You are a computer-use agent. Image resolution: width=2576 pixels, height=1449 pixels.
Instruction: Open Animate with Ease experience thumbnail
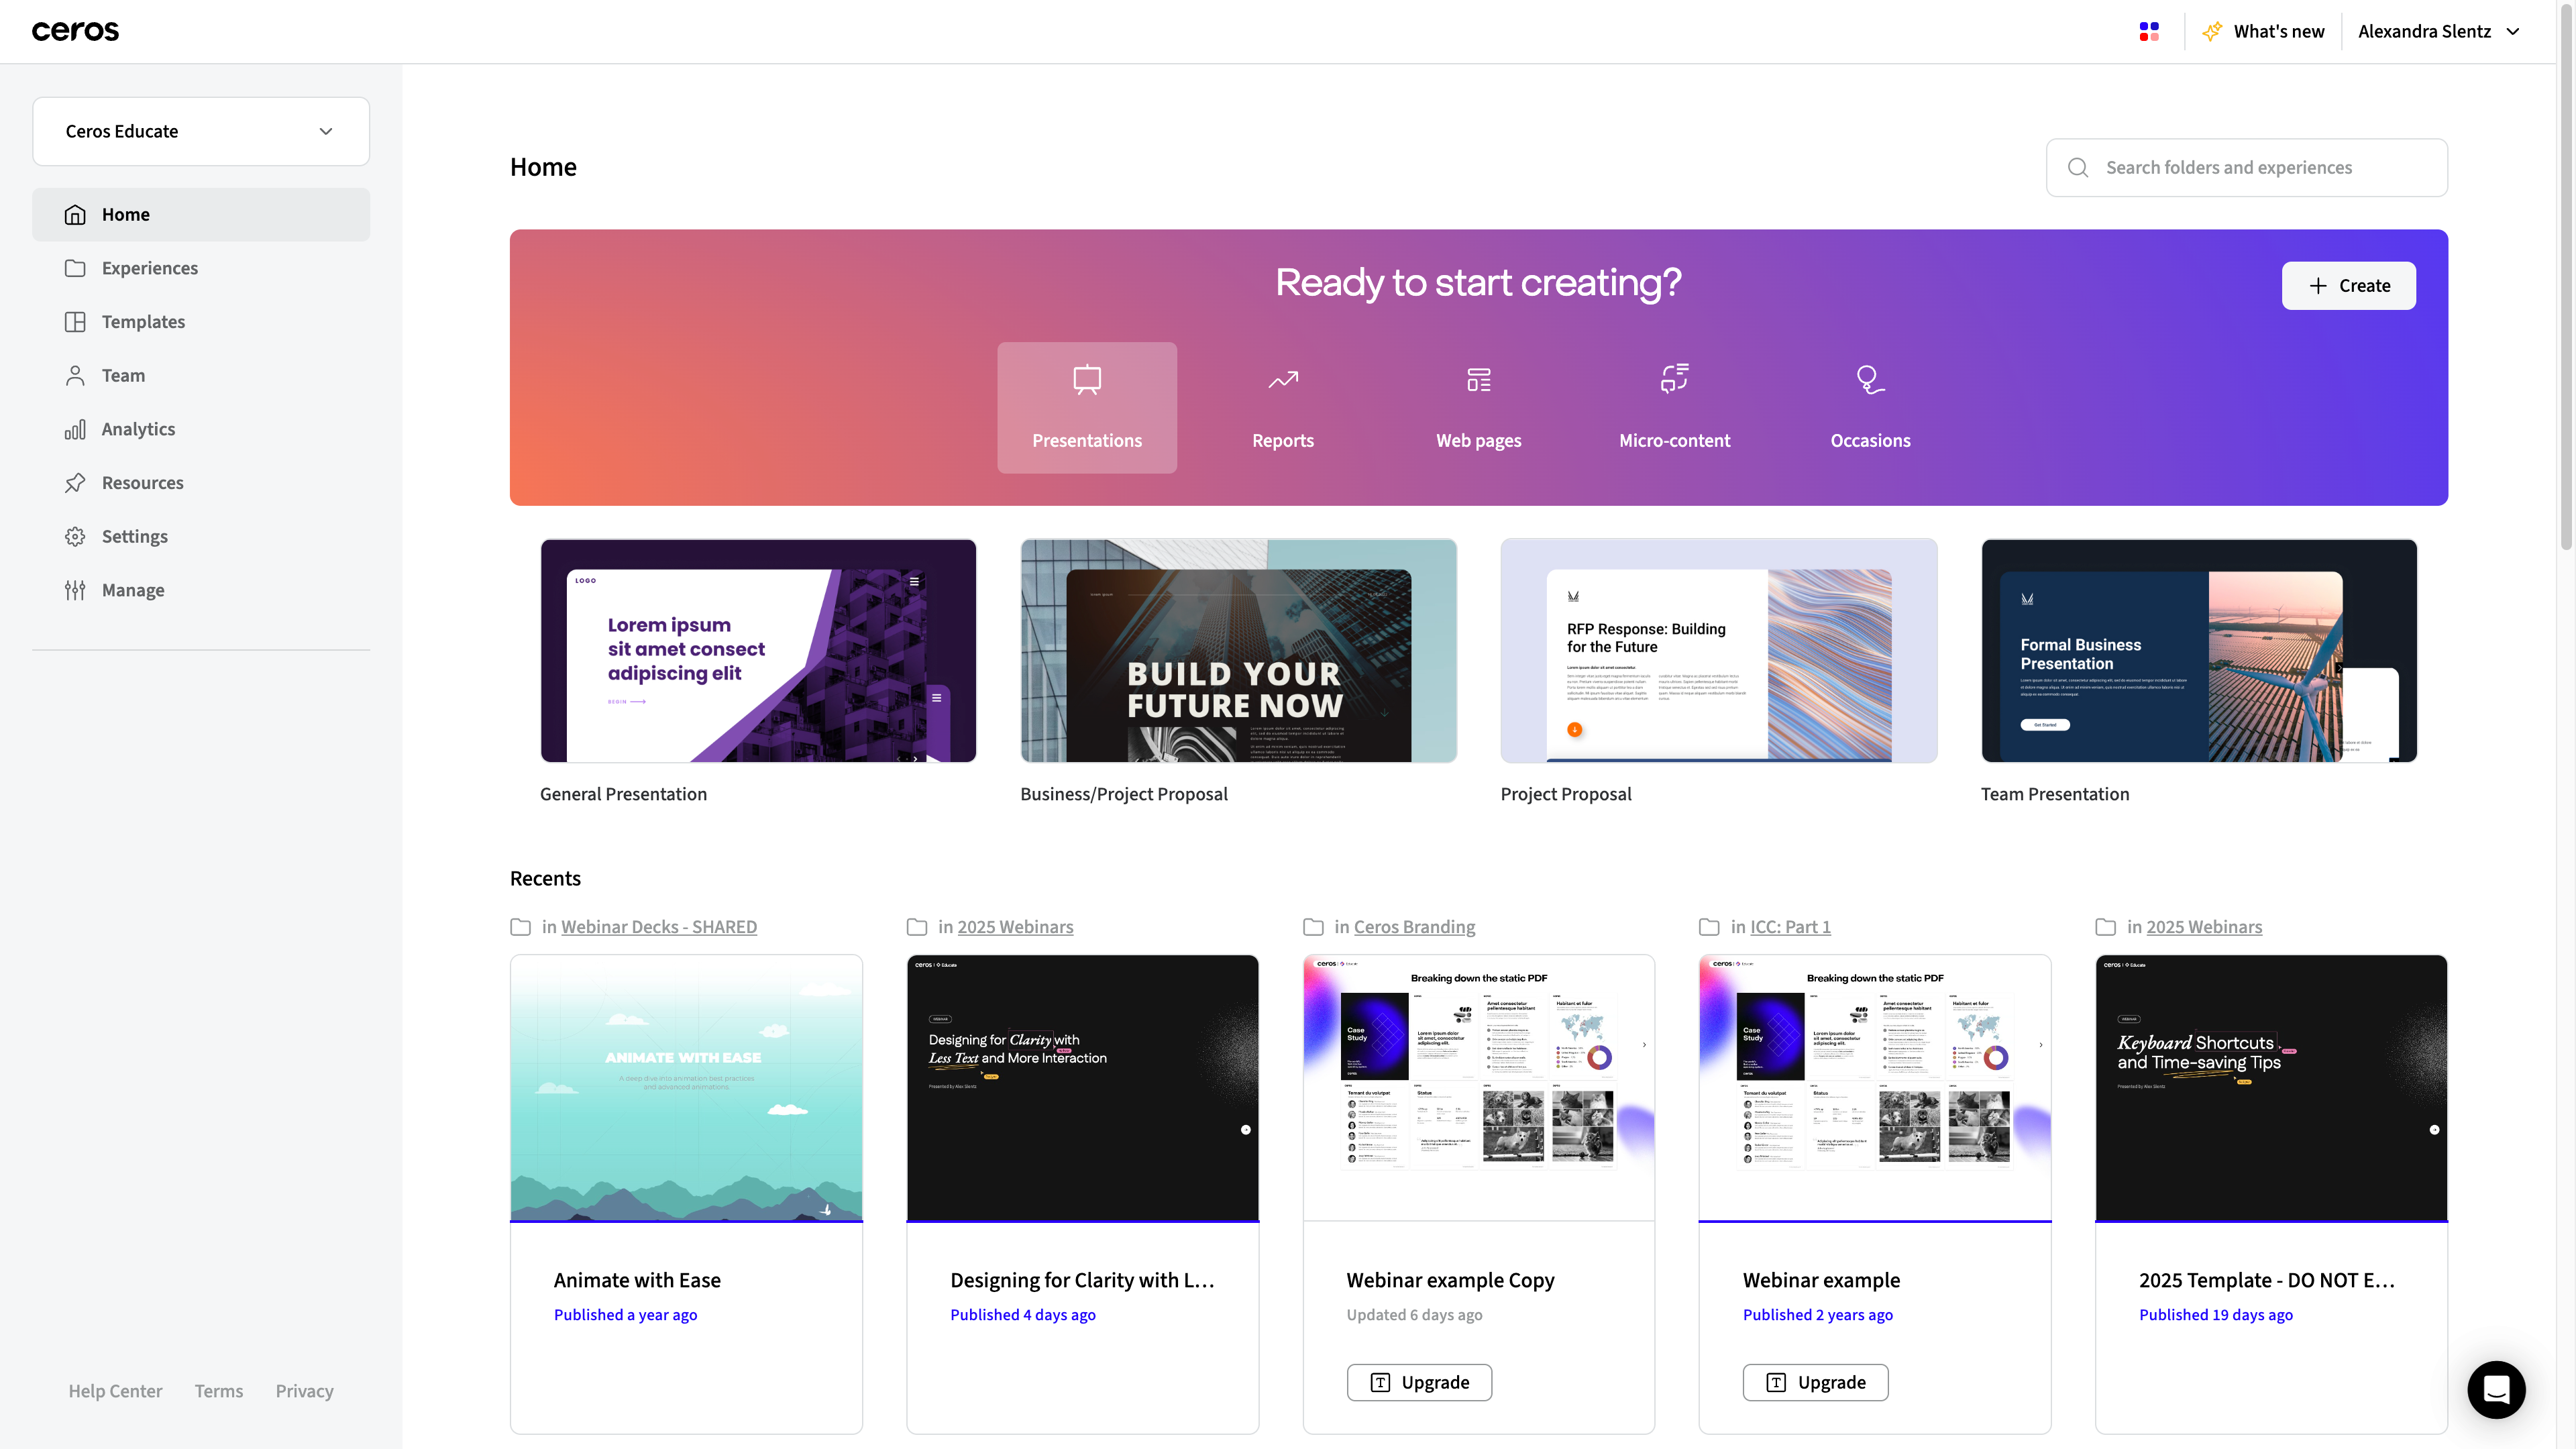(x=686, y=1088)
